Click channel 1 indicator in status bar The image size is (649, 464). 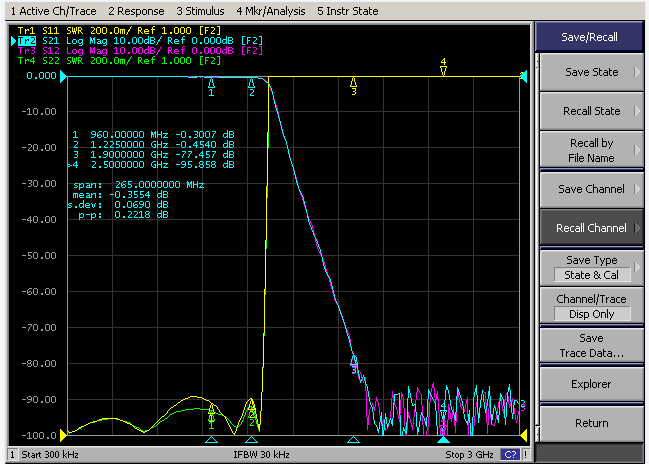(x=12, y=455)
